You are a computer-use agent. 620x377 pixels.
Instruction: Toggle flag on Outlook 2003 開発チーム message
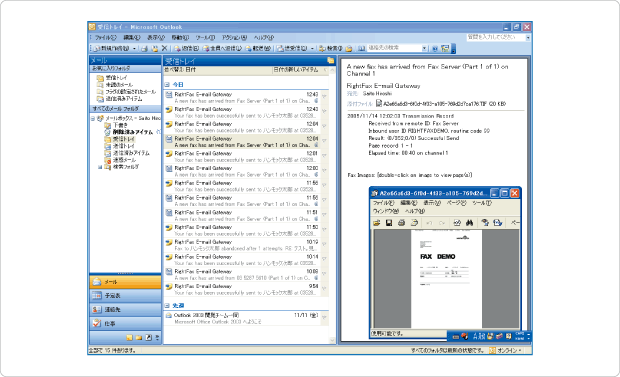click(x=324, y=317)
